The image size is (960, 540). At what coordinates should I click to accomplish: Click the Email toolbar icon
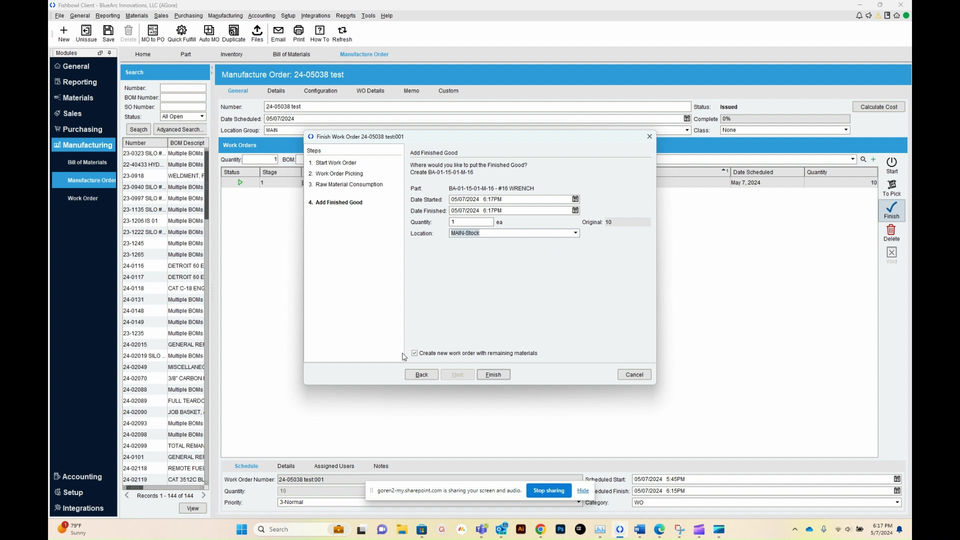[x=278, y=34]
